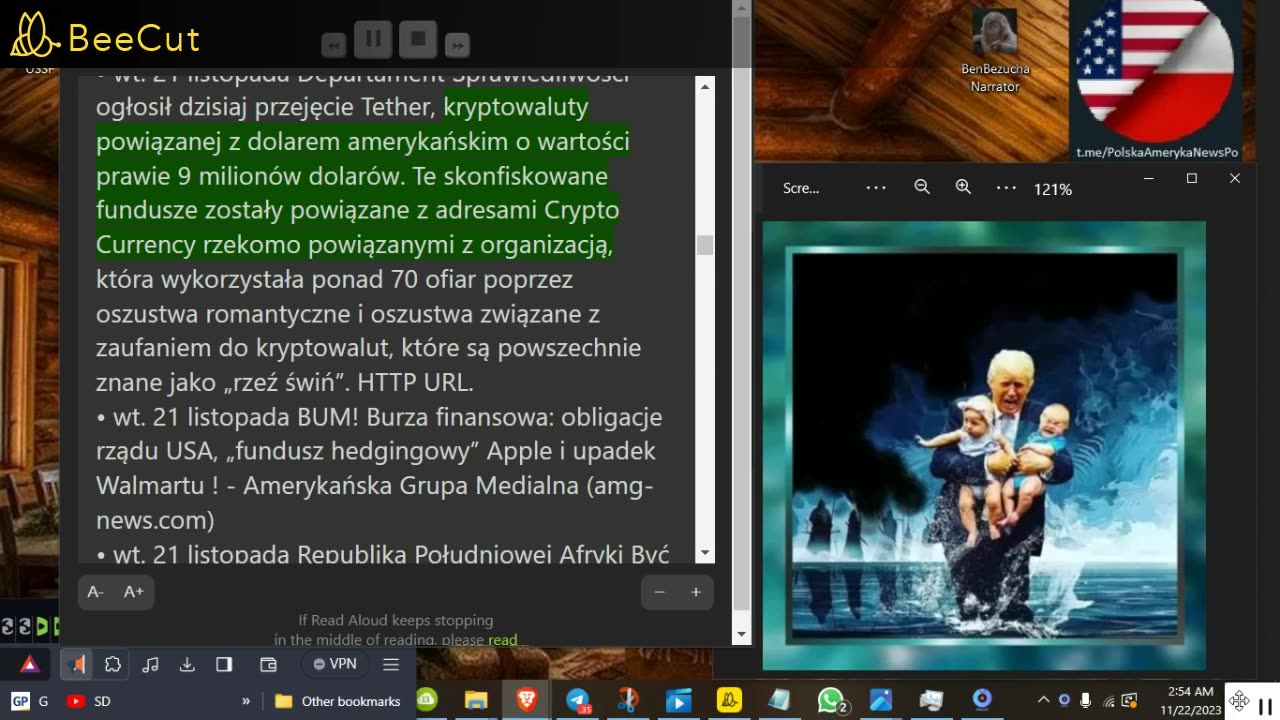Open first ellipsis menu in image viewer
The height and width of the screenshot is (720, 1280).
[876, 187]
